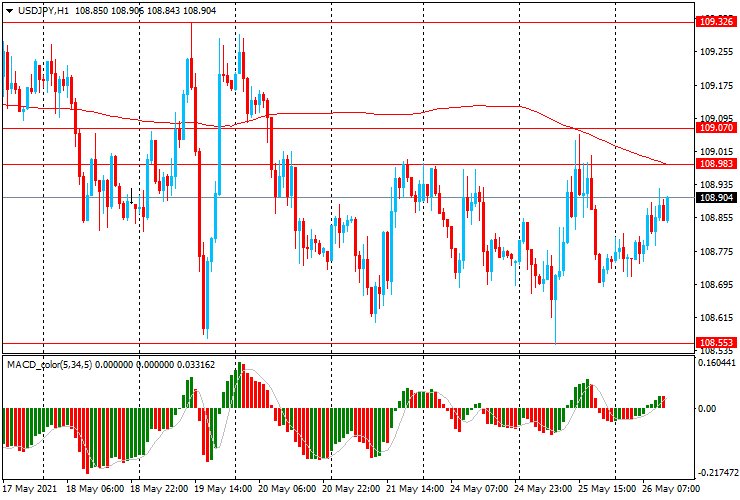Click the 109.250 value on price axis
The height and width of the screenshot is (500, 740).
tap(714, 53)
